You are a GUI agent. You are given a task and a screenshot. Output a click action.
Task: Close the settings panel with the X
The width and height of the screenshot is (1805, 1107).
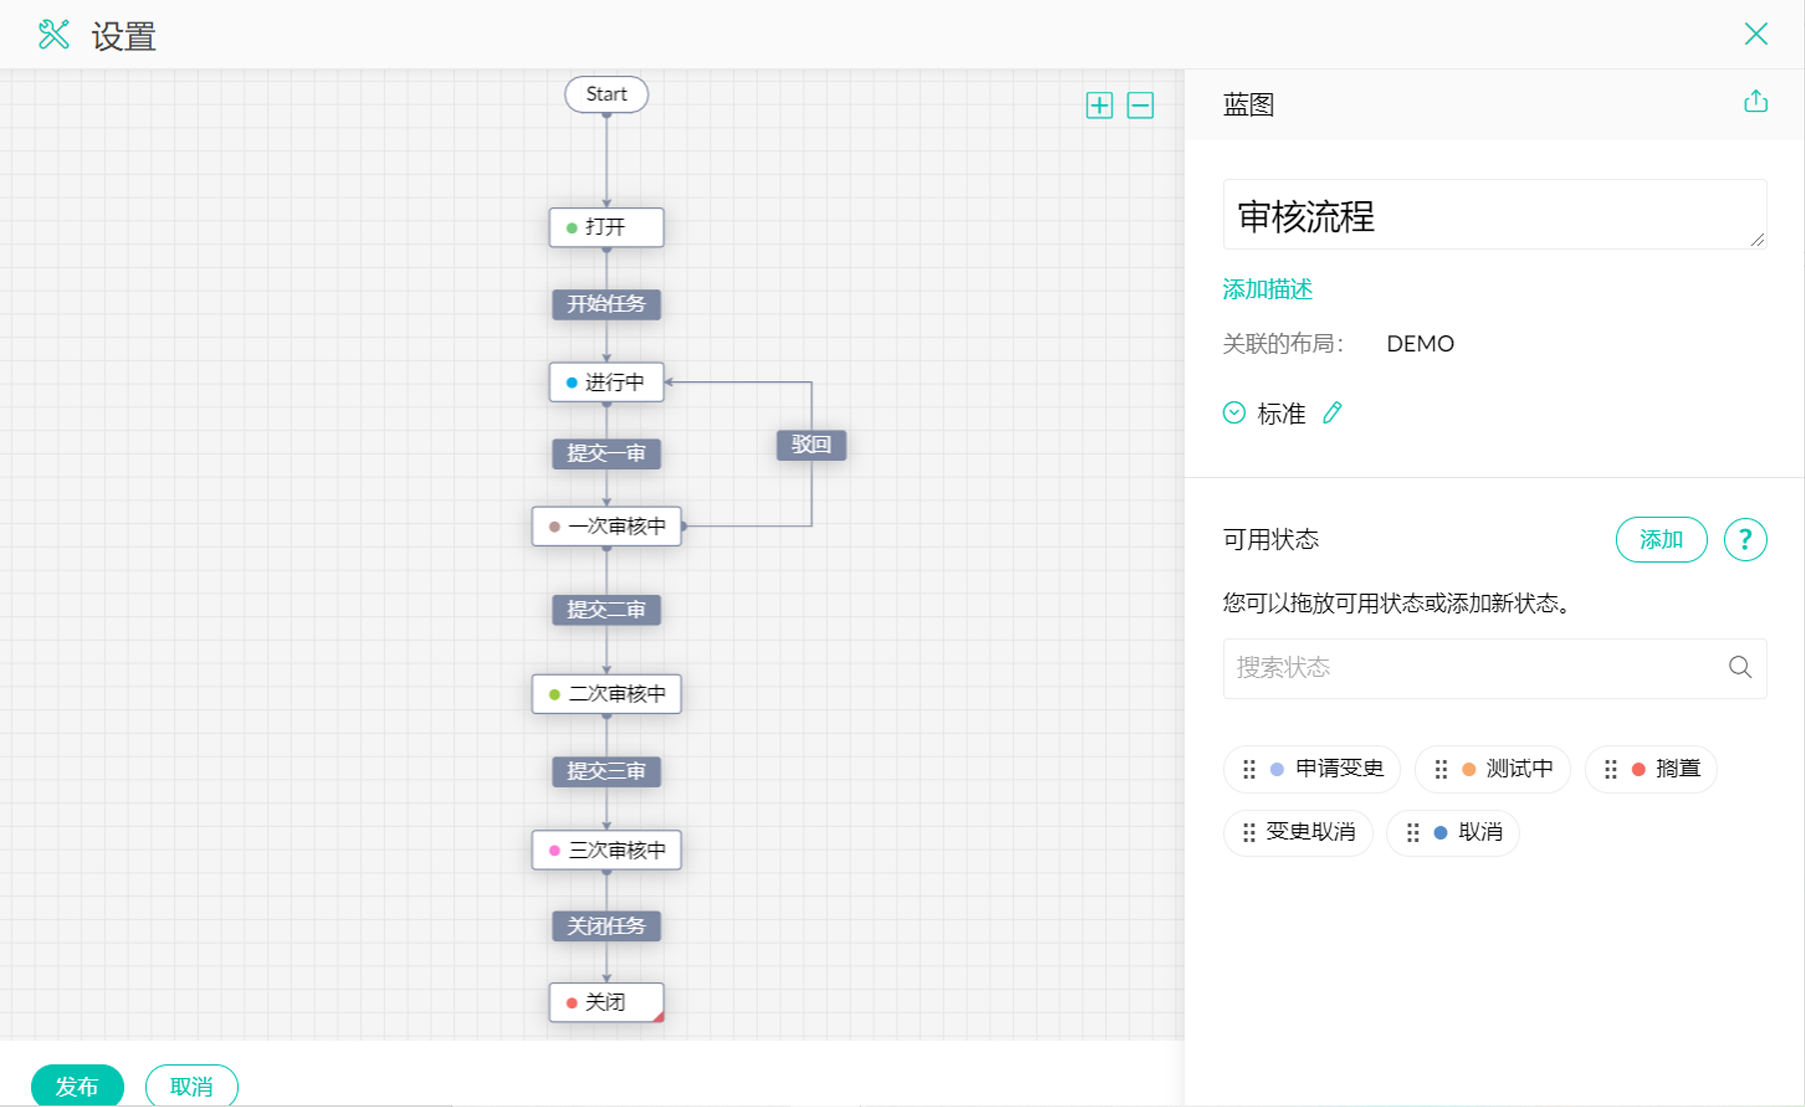(x=1756, y=33)
